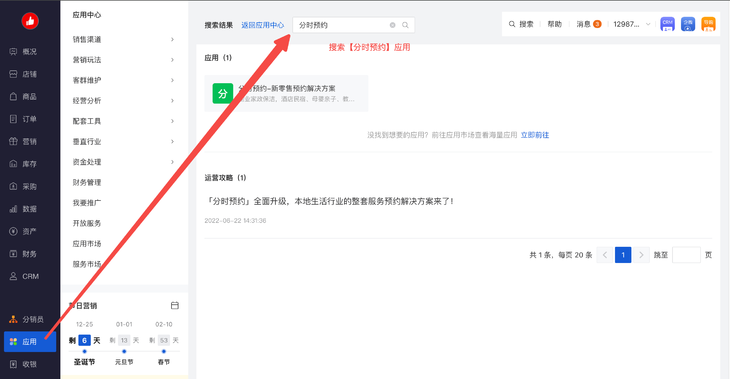Clear the search box with the x icon

coord(392,25)
